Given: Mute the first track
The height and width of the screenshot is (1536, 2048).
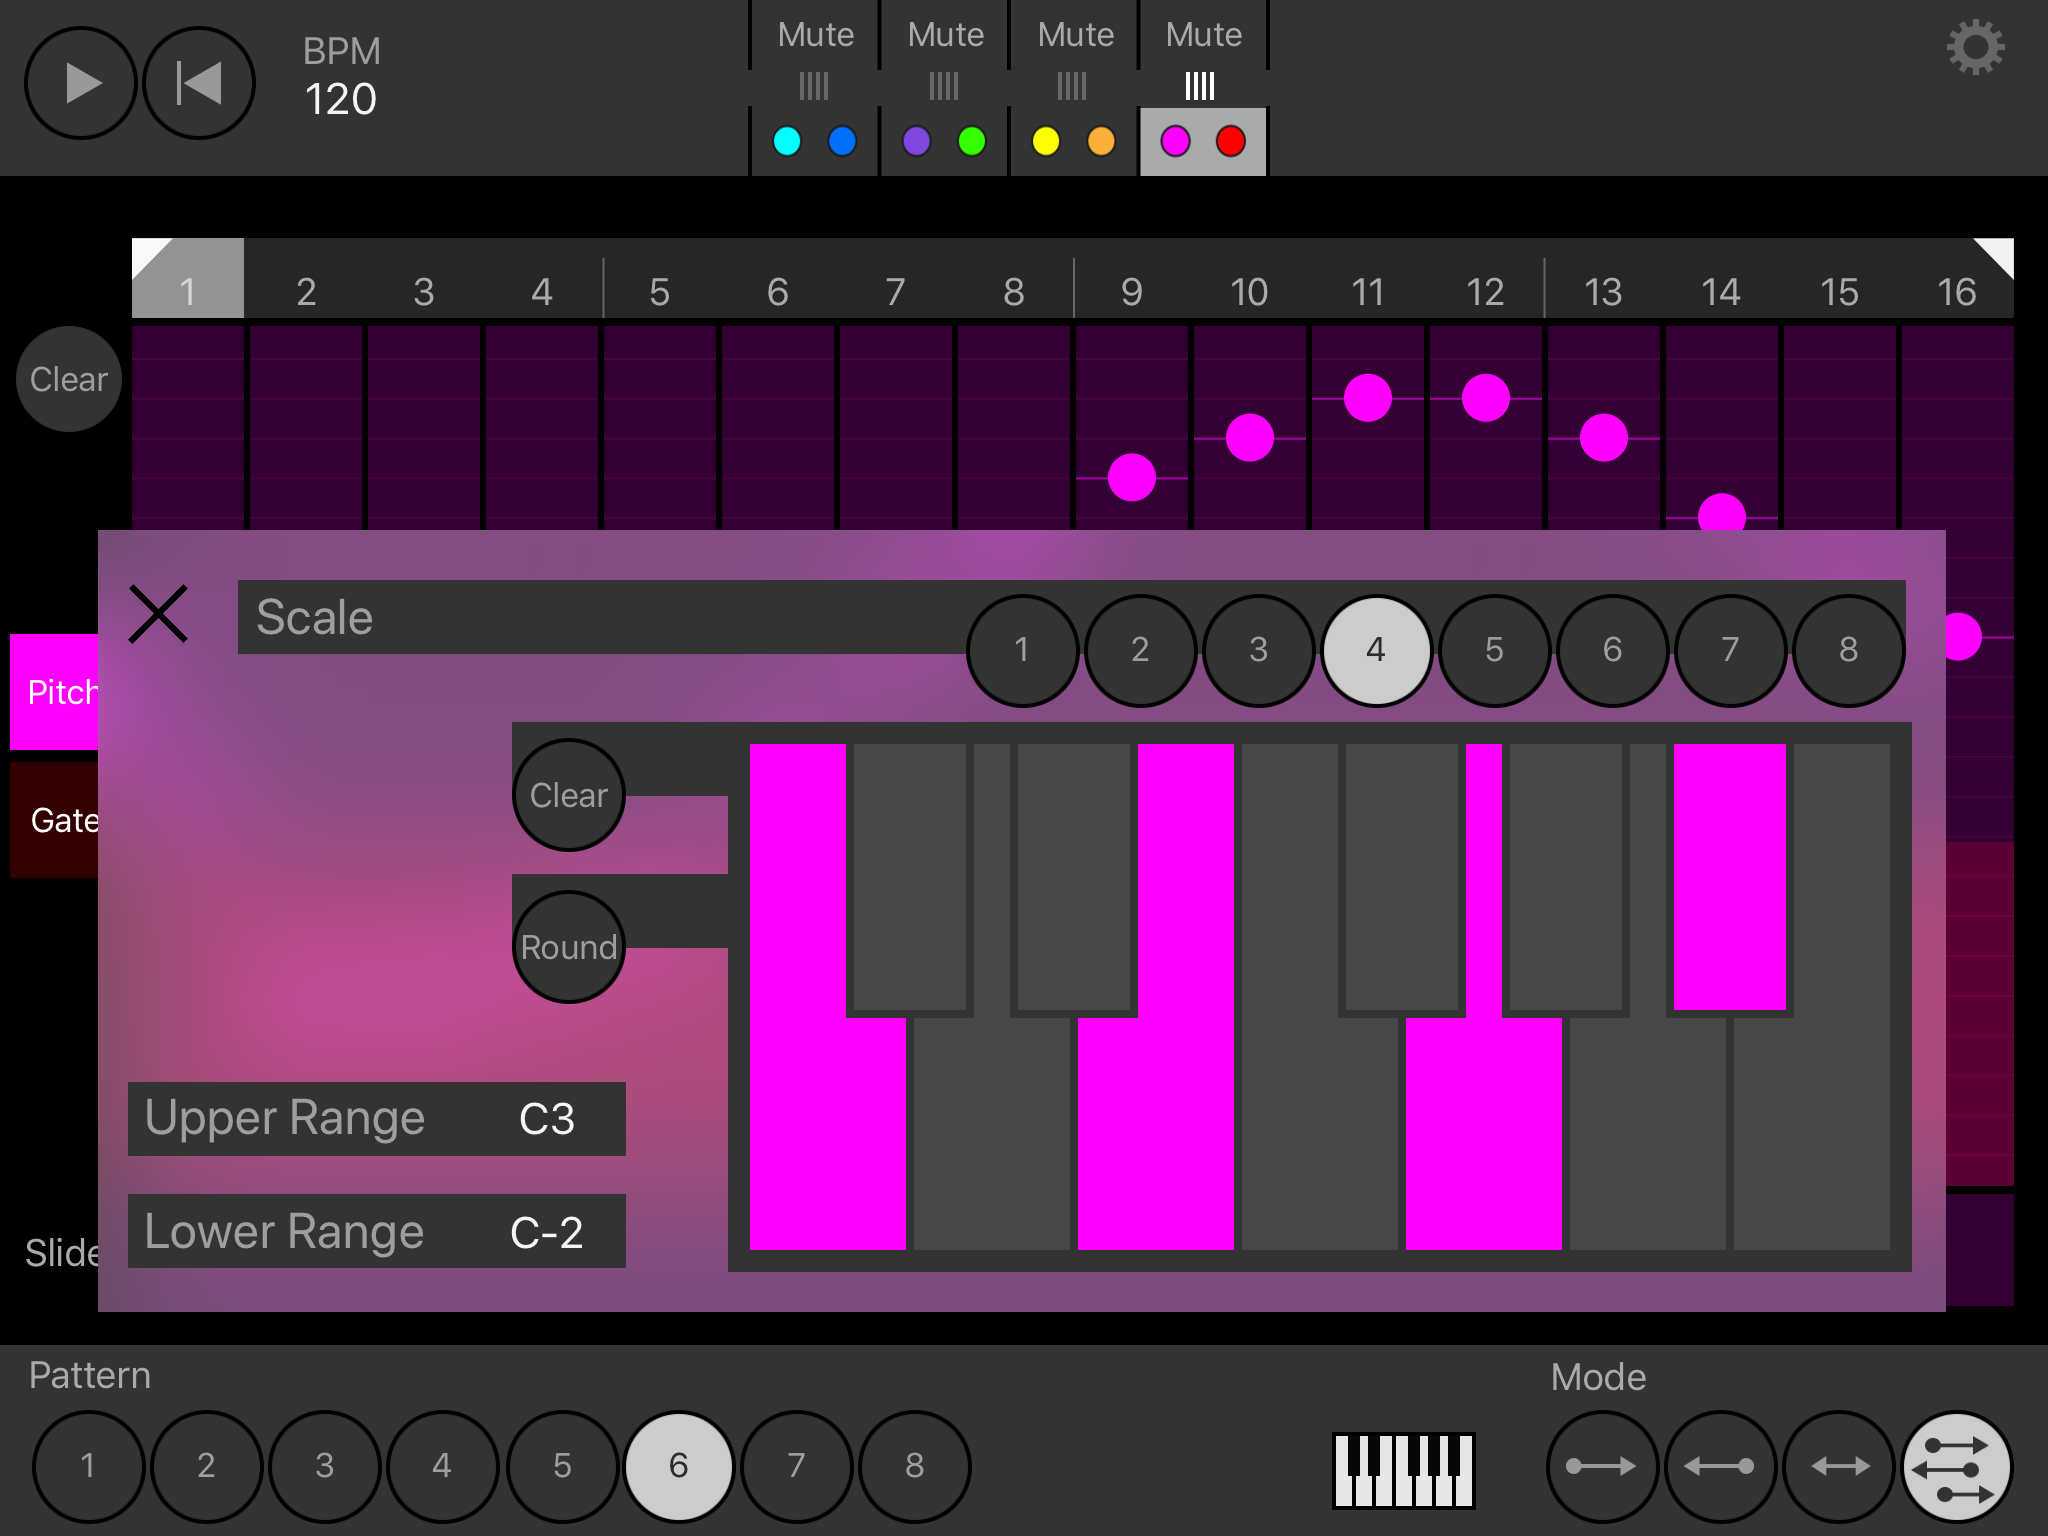Looking at the screenshot, I should [x=814, y=34].
